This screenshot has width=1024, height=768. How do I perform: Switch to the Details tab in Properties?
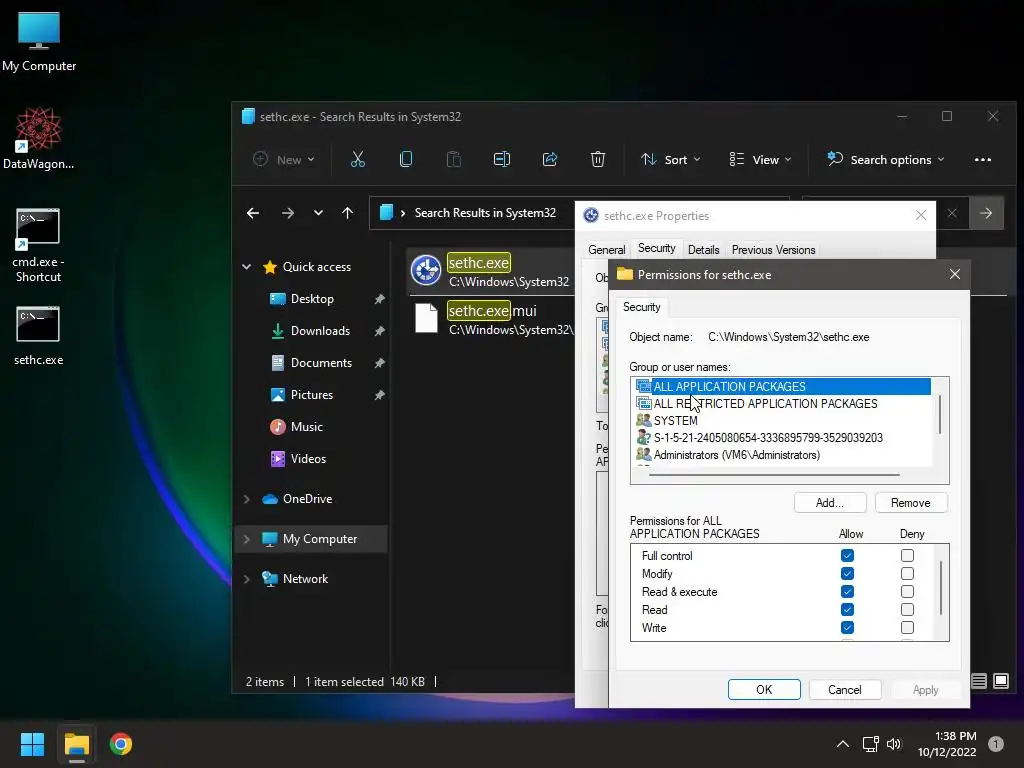[703, 249]
